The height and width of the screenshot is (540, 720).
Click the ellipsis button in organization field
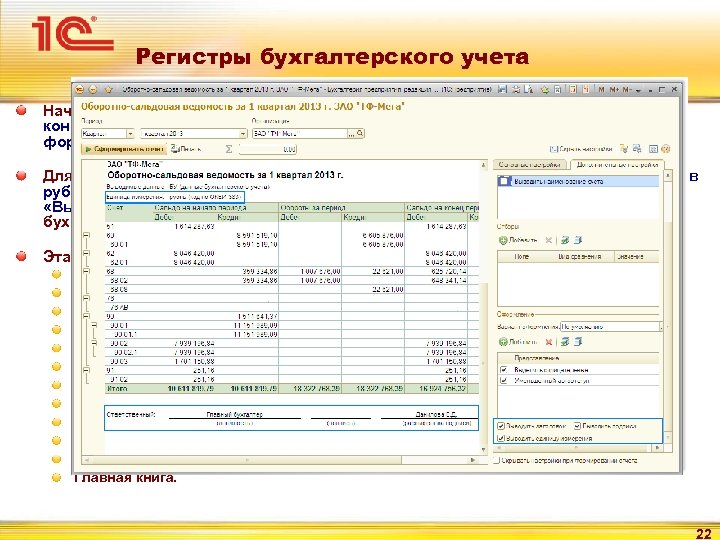(x=351, y=134)
